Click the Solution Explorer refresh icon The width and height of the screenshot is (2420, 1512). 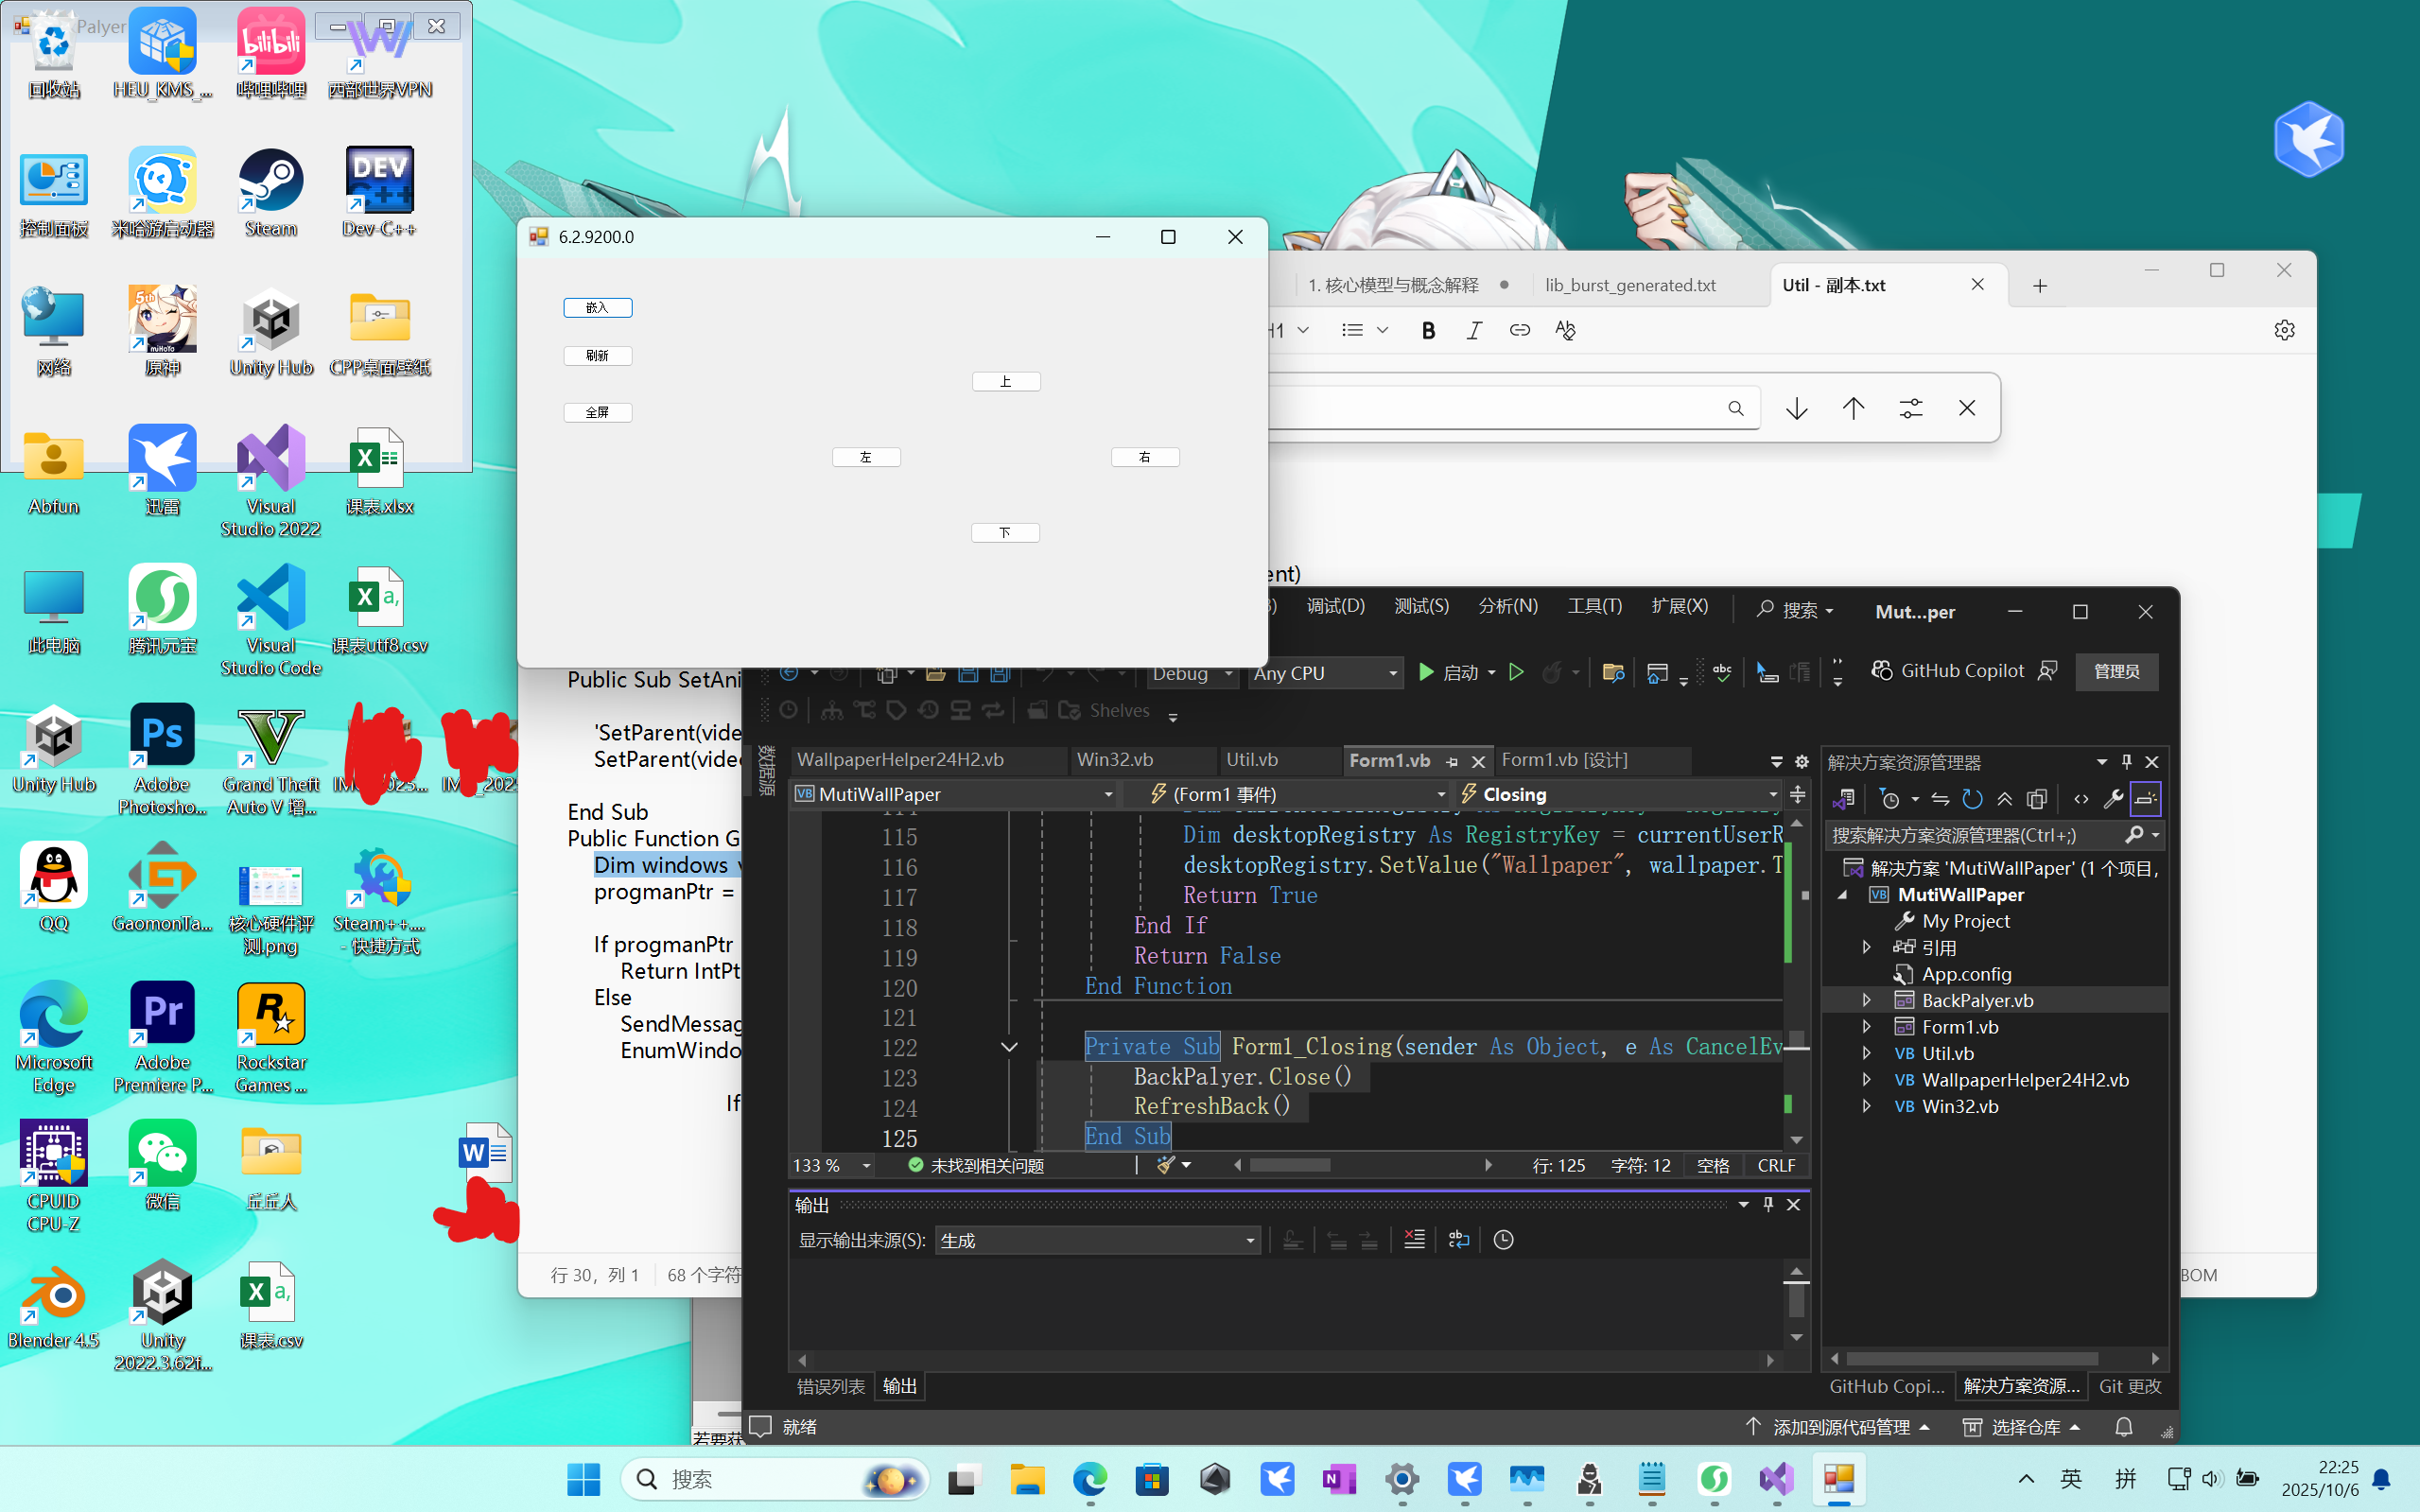(1972, 798)
